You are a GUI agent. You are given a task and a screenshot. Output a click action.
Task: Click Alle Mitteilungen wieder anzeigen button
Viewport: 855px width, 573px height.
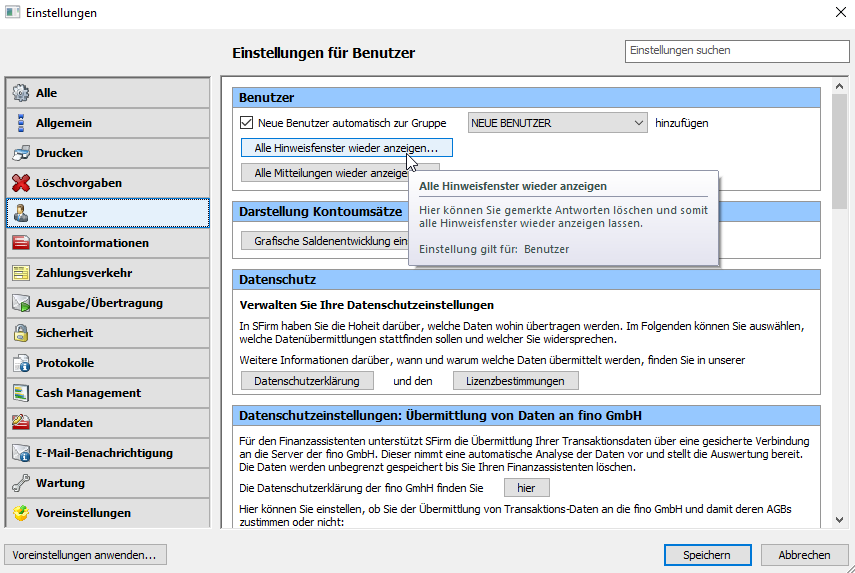[325, 173]
